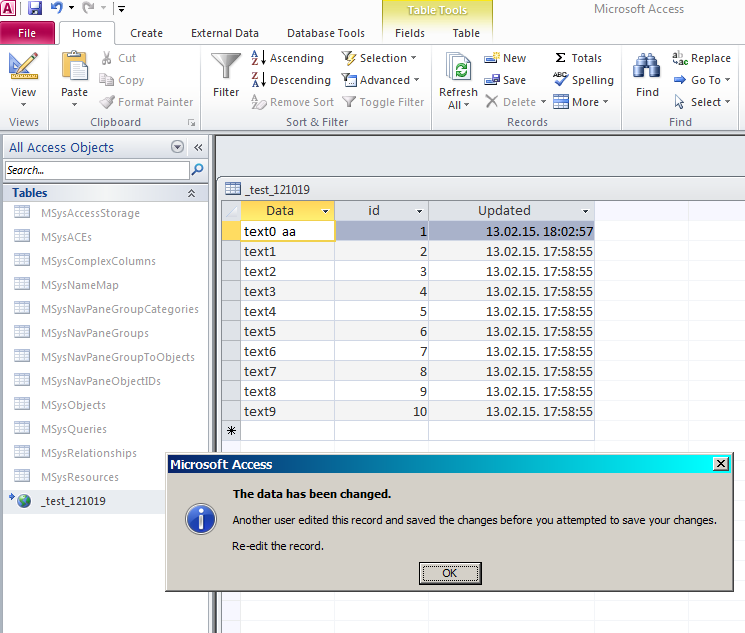Sort the column Descending
The width and height of the screenshot is (745, 633).
pos(291,80)
